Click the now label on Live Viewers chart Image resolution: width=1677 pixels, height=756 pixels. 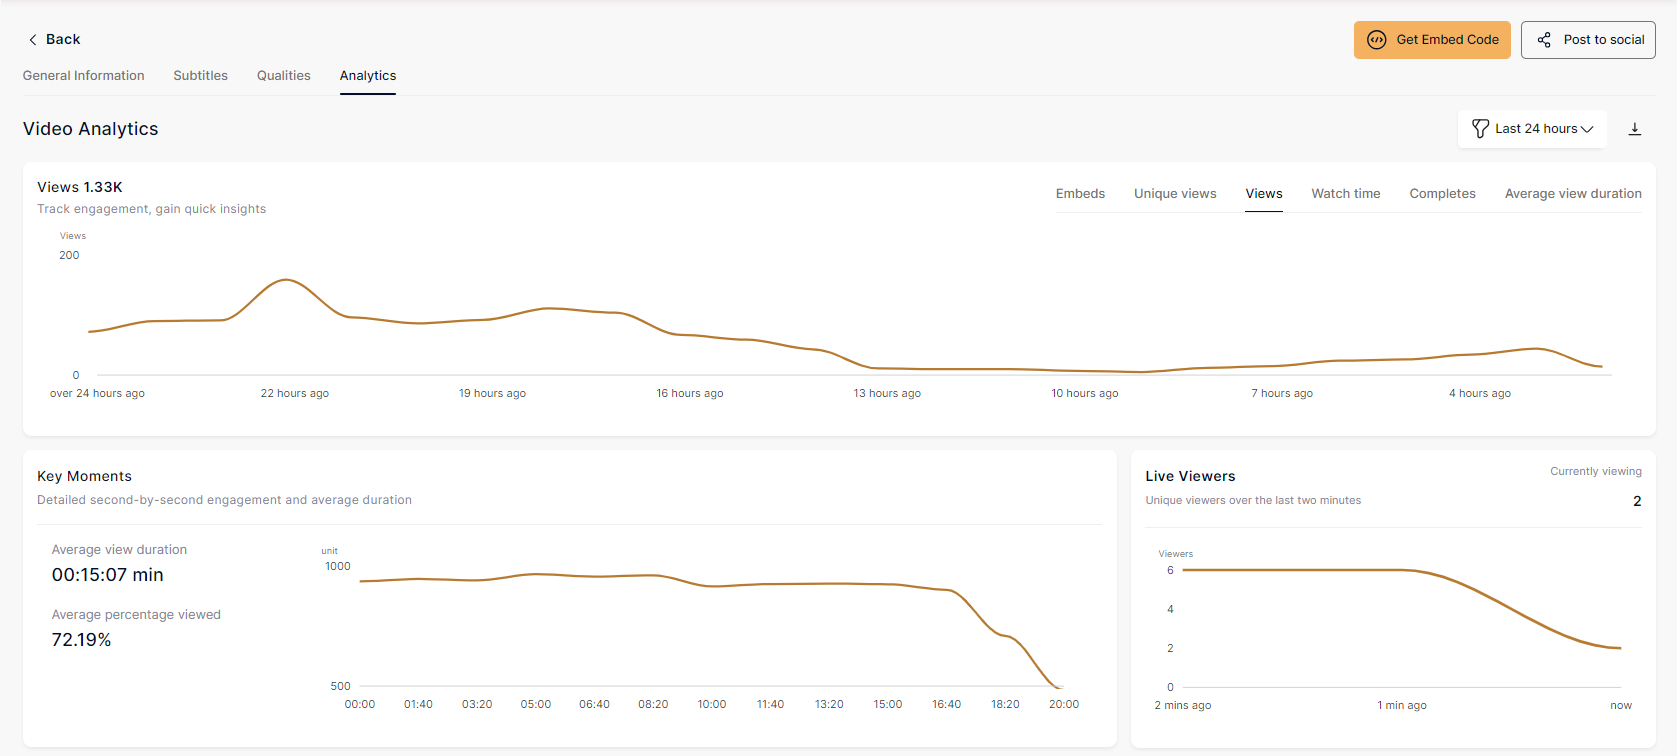point(1621,706)
